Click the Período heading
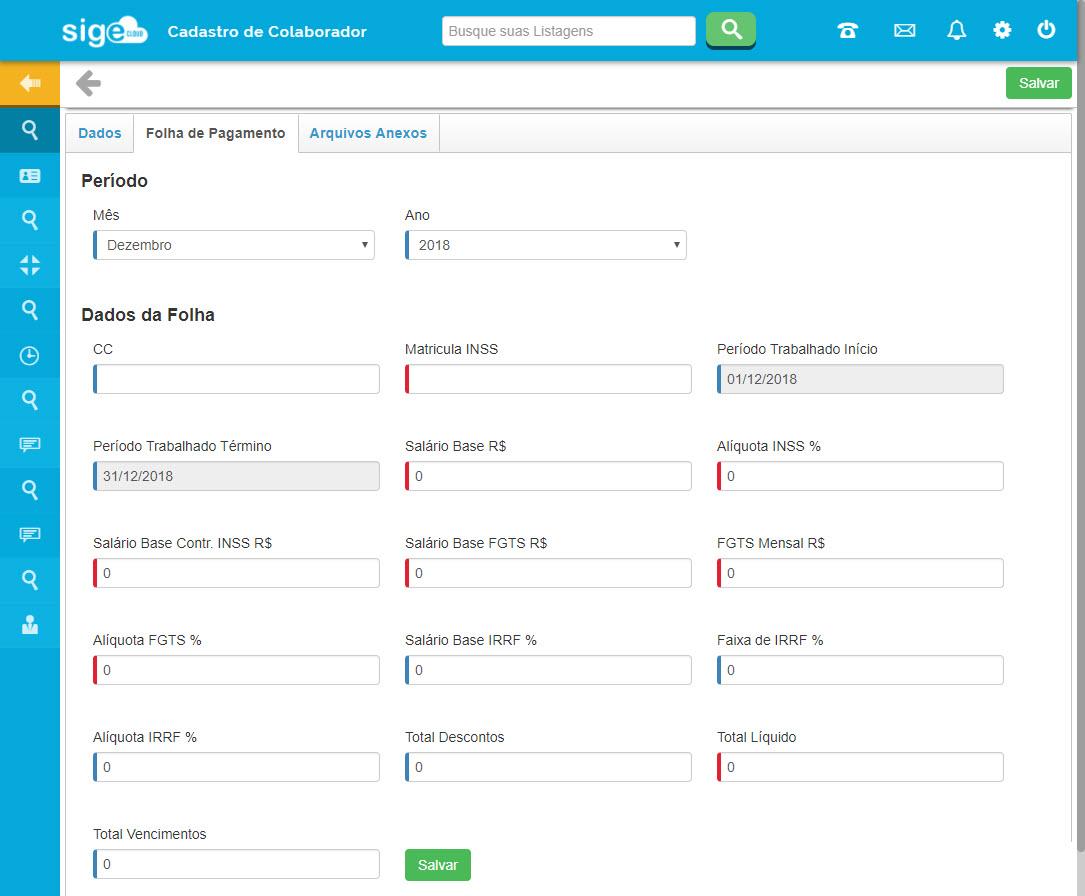1085x896 pixels. click(x=114, y=181)
